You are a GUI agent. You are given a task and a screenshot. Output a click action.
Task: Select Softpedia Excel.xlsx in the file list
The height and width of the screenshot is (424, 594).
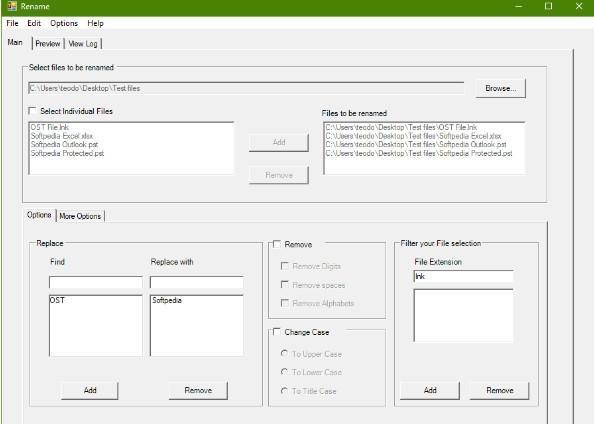click(x=62, y=136)
